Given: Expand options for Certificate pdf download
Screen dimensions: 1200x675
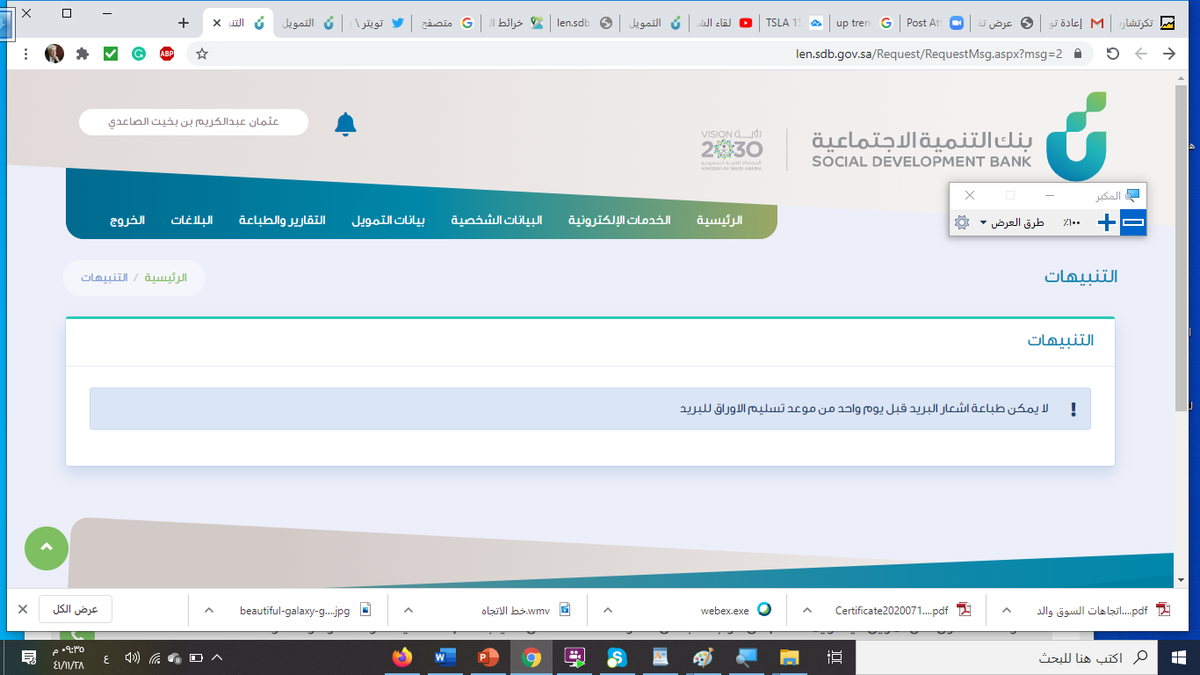Looking at the screenshot, I should [808, 610].
